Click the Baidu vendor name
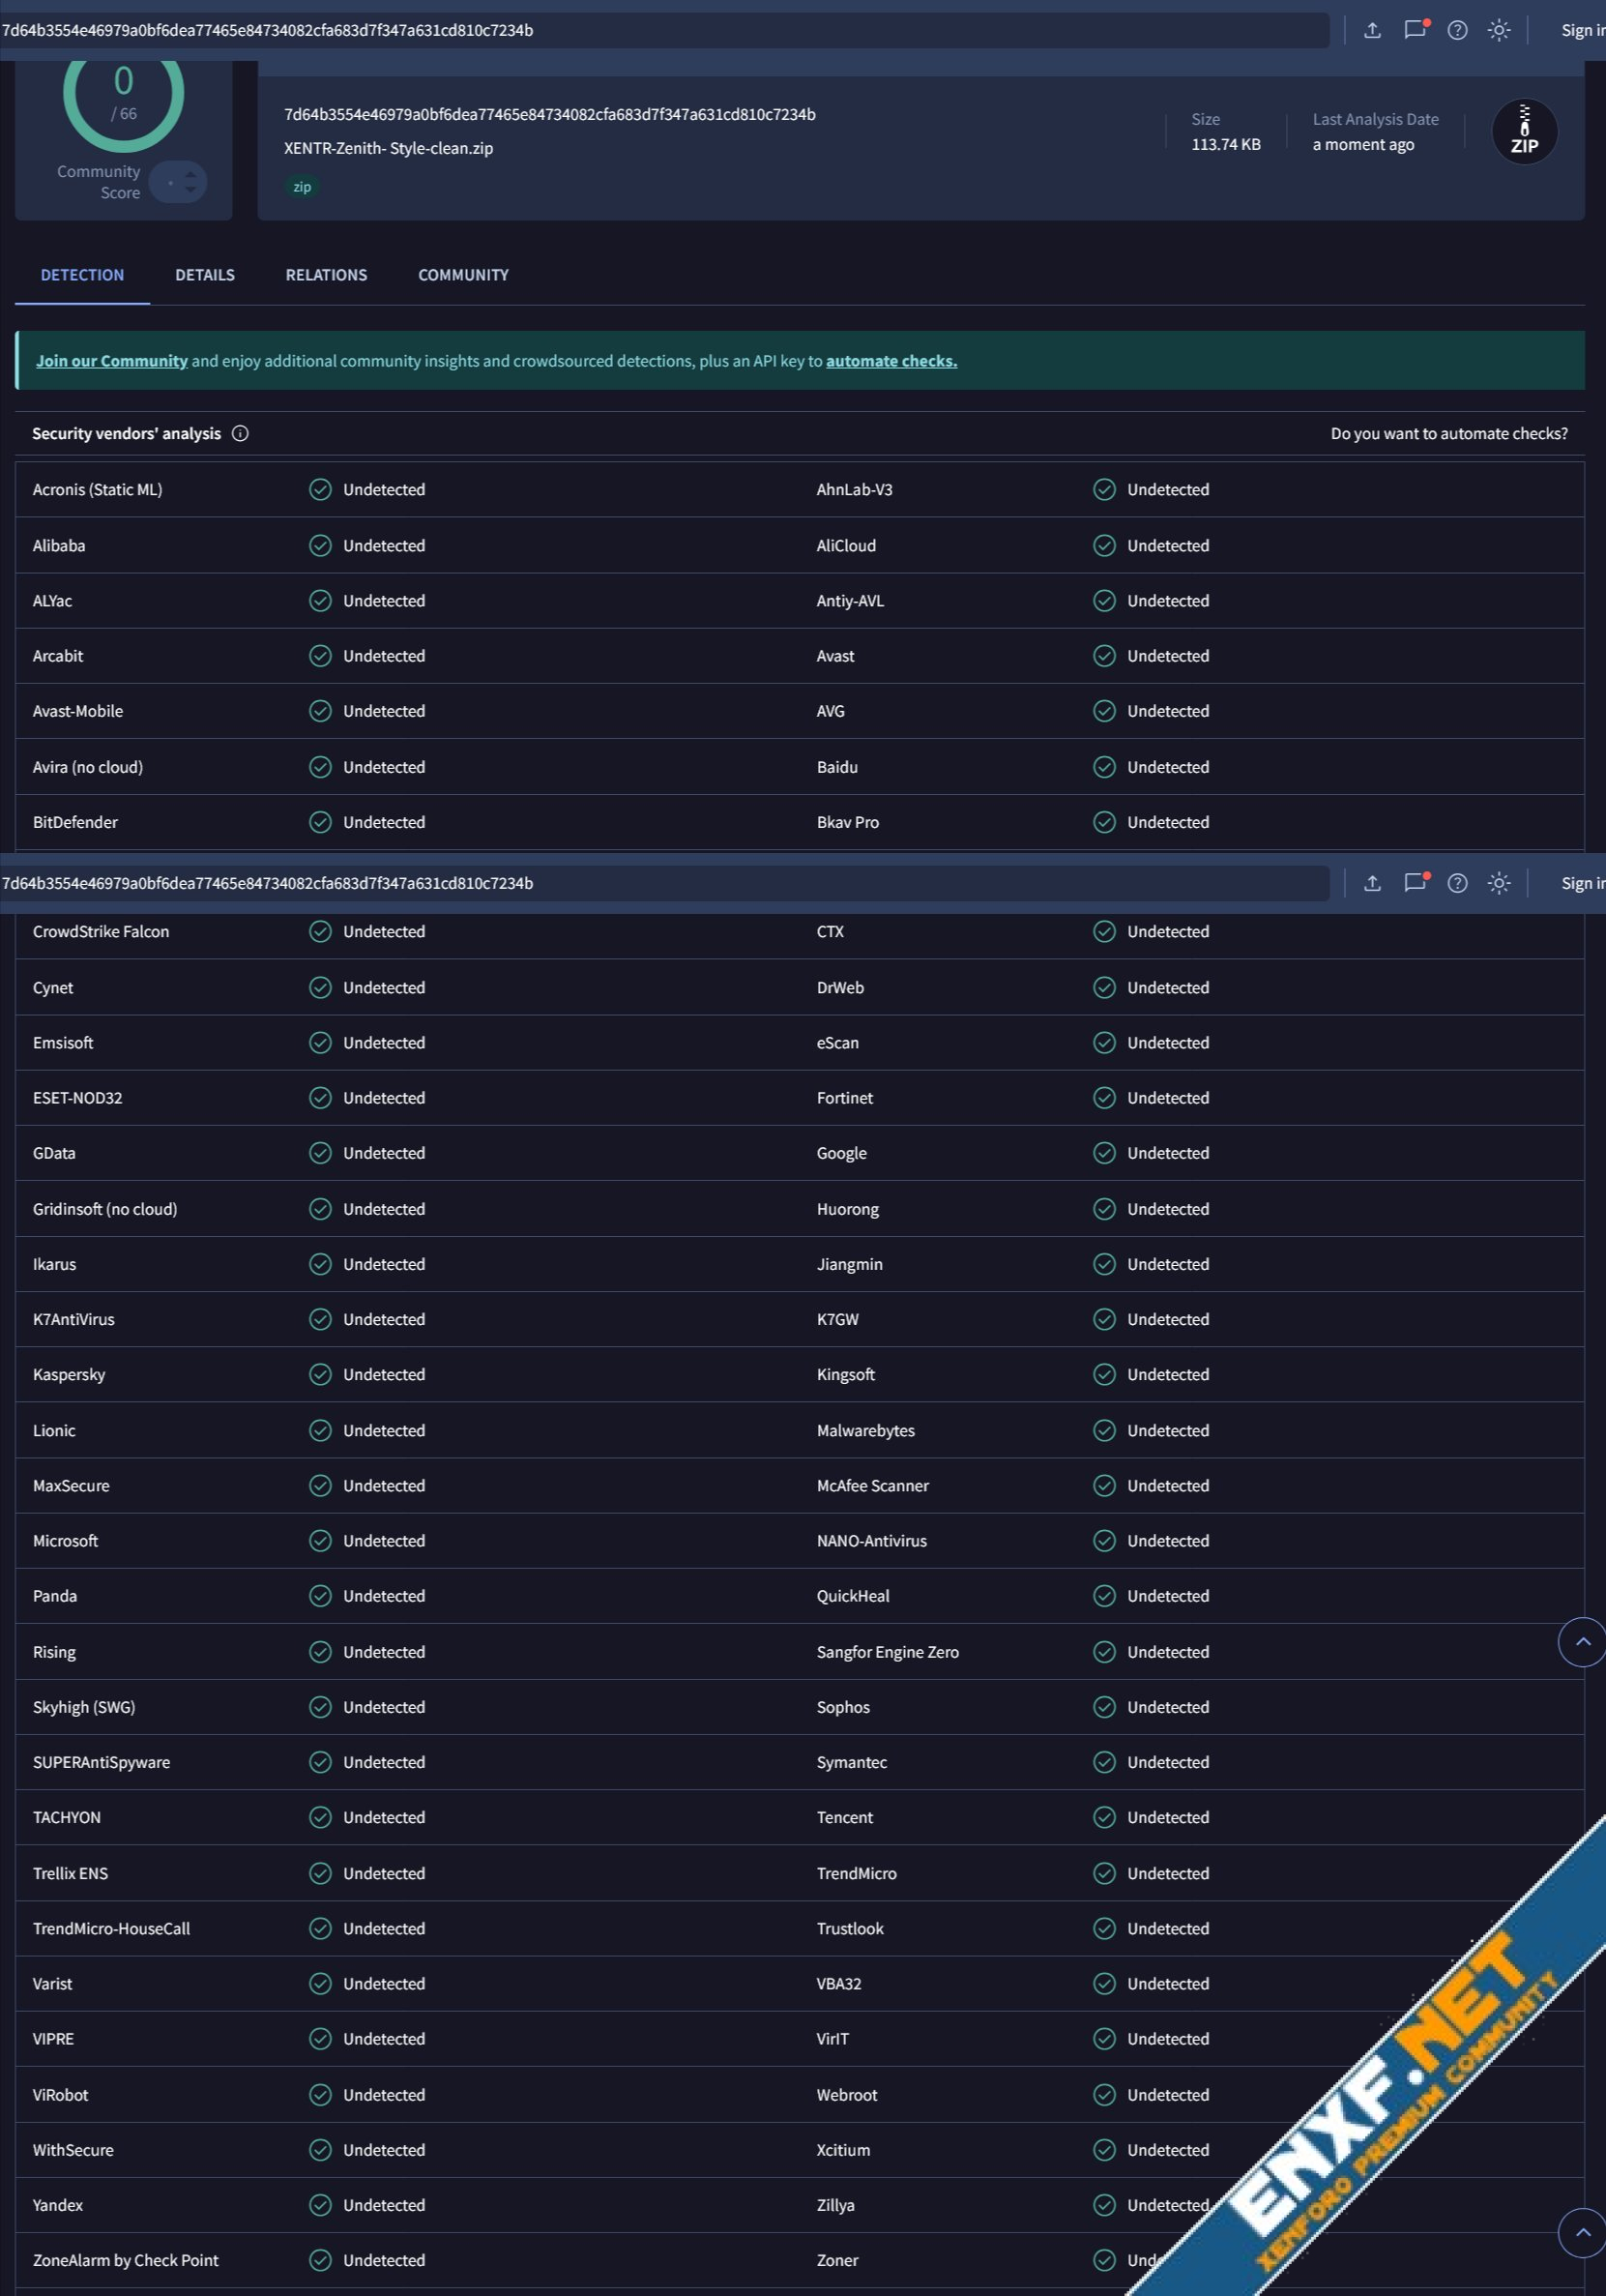Image resolution: width=1606 pixels, height=2296 pixels. [x=837, y=767]
